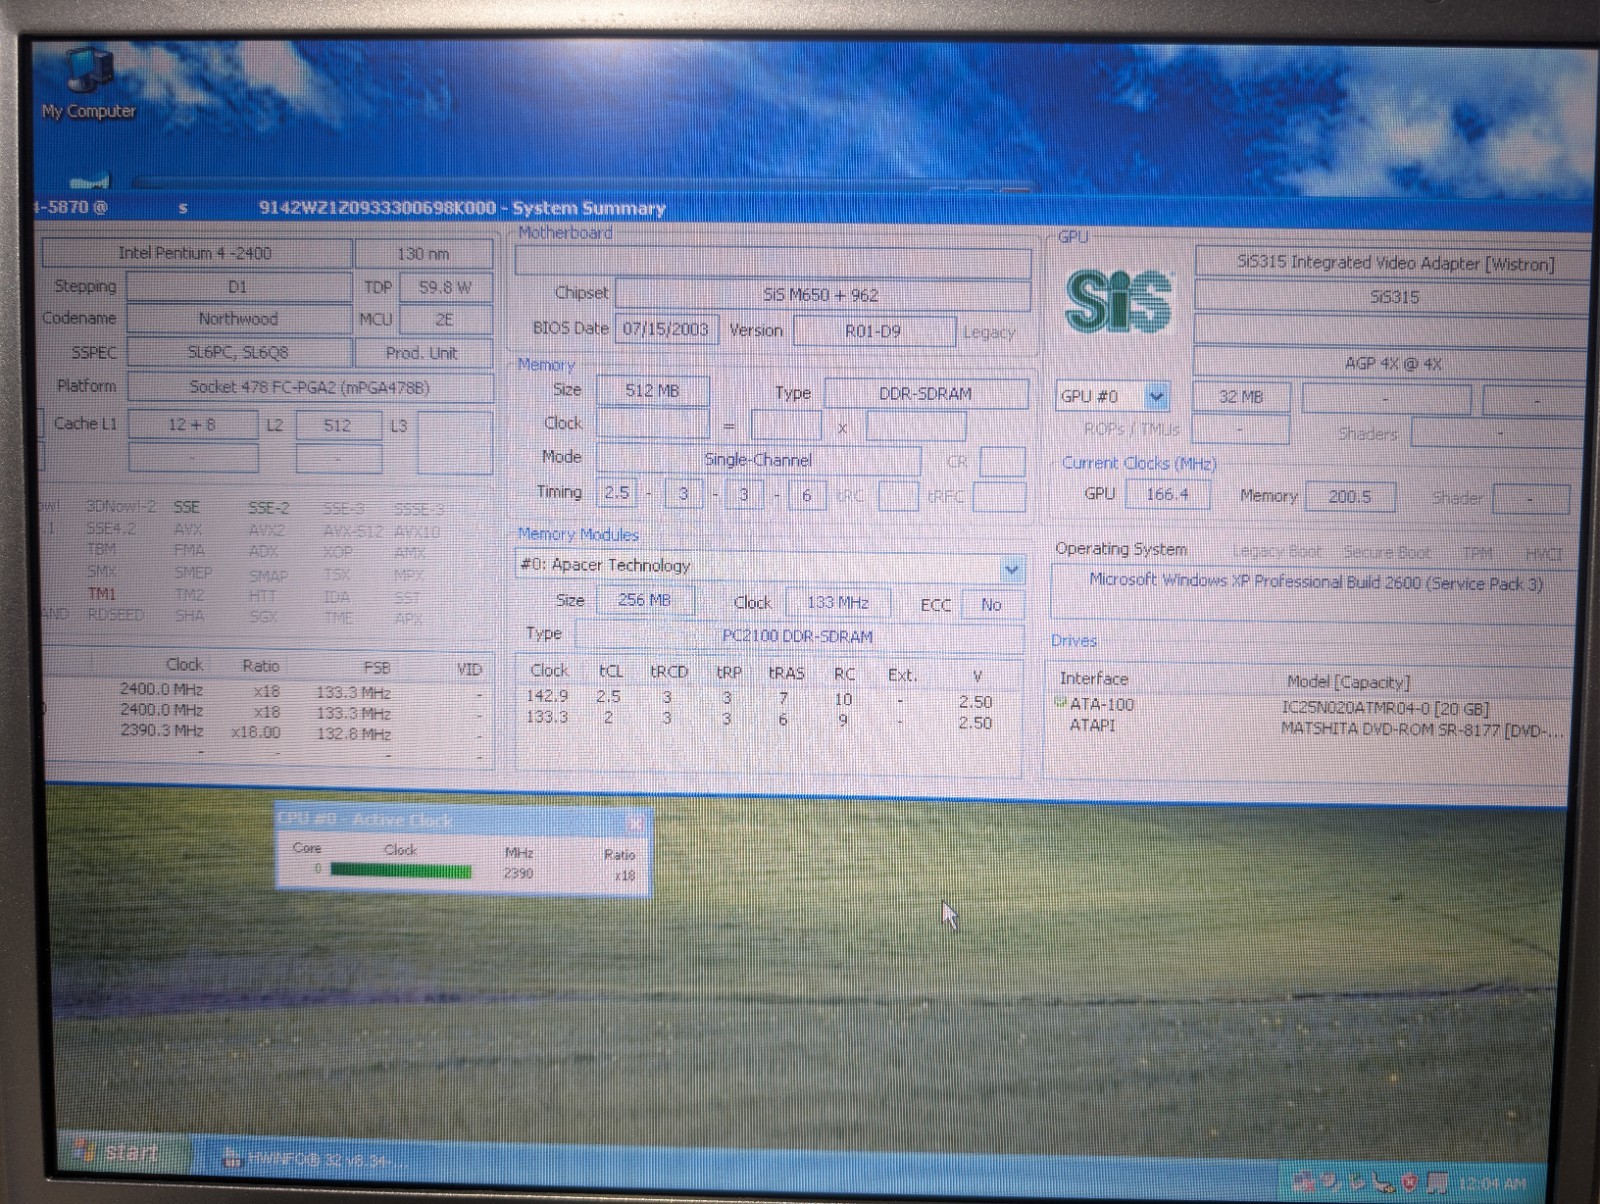Image resolution: width=1600 pixels, height=1204 pixels.
Task: Open the GPU #0 selector dropdown
Action: tap(1156, 396)
